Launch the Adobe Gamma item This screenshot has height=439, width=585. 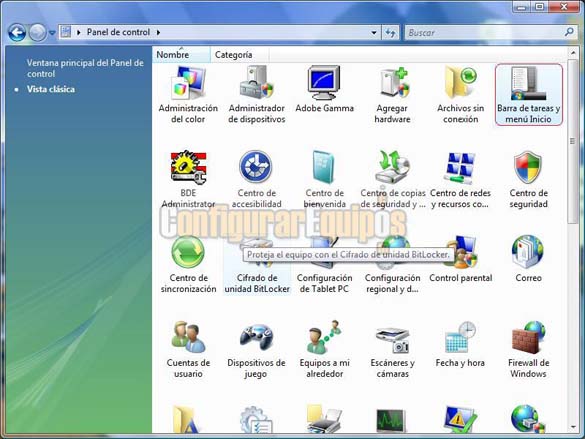point(324,90)
